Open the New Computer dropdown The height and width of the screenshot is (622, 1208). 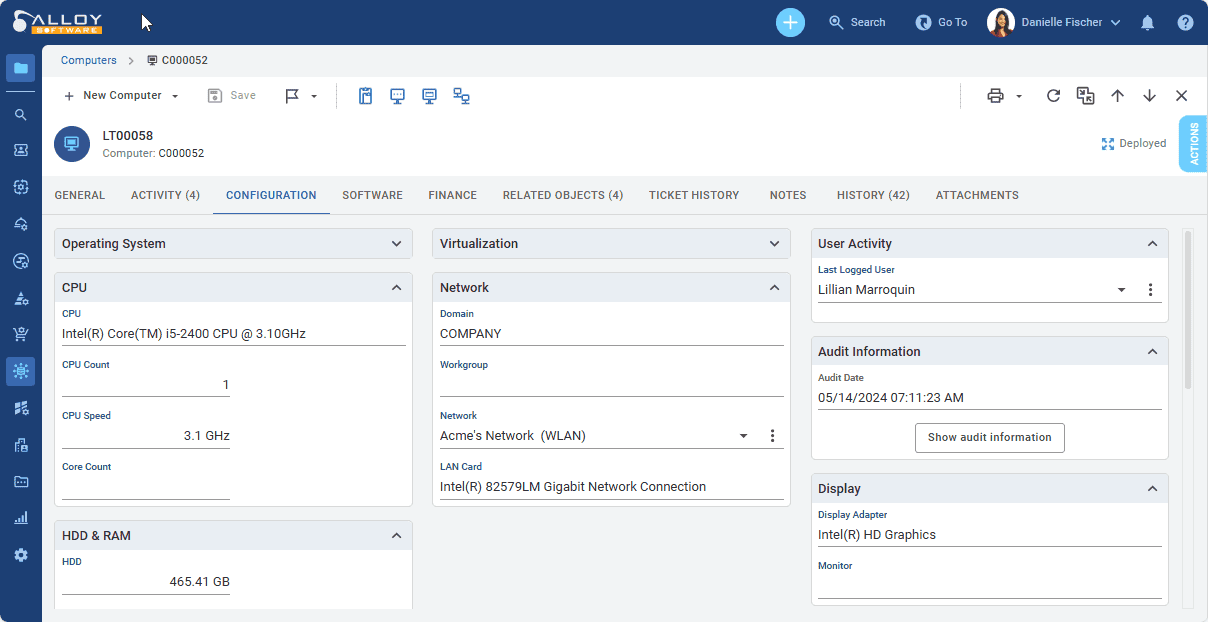point(175,96)
